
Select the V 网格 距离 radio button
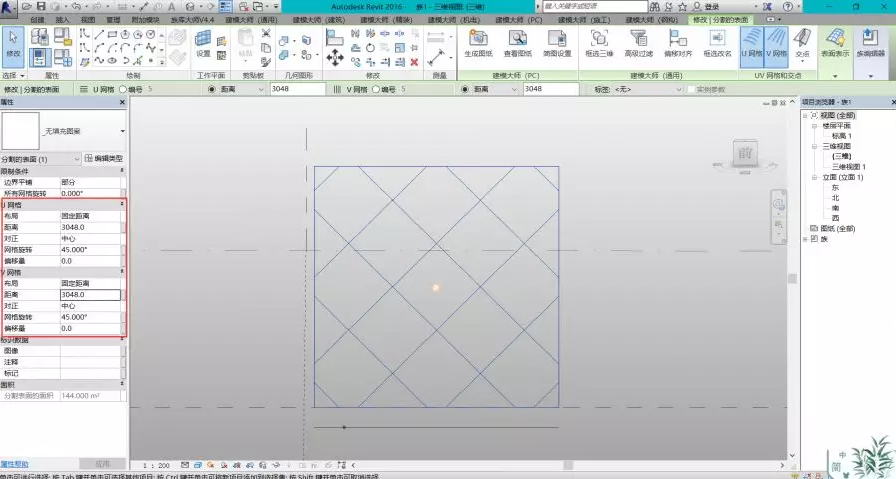pyautogui.click(x=465, y=89)
